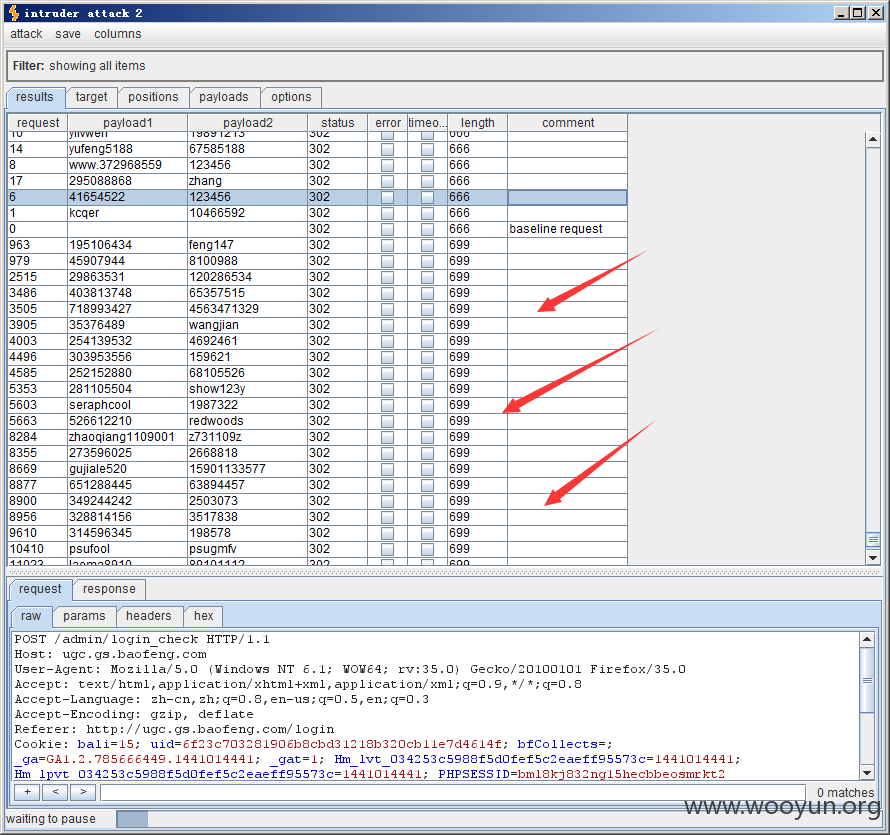
Task: Toggle timeout checkbox for request 5603
Action: coord(427,405)
